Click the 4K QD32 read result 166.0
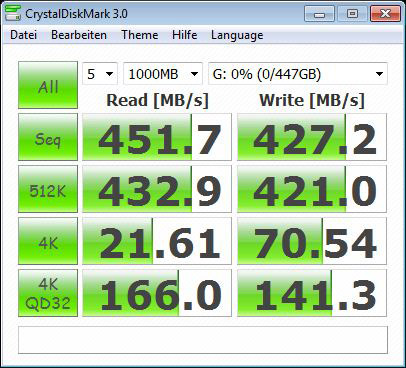Image resolution: width=406 pixels, height=368 pixels. coord(157,293)
